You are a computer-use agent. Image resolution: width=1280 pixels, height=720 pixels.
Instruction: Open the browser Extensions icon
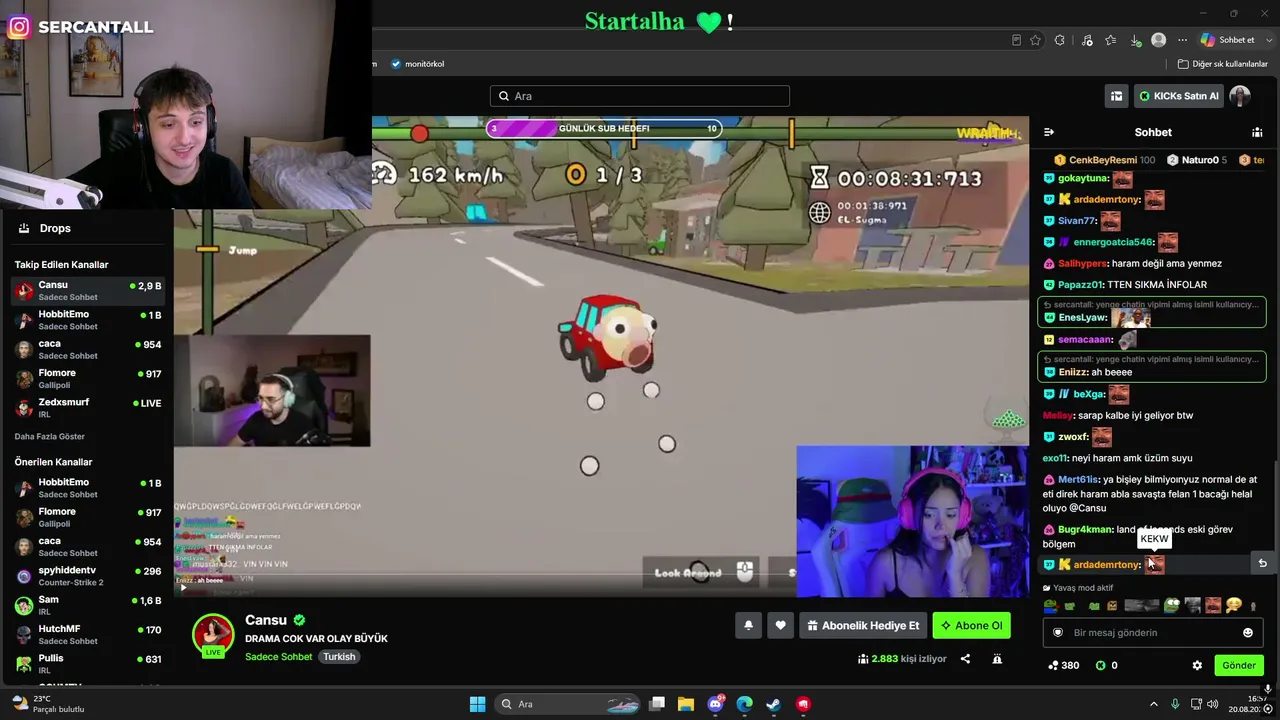[x=1060, y=40]
